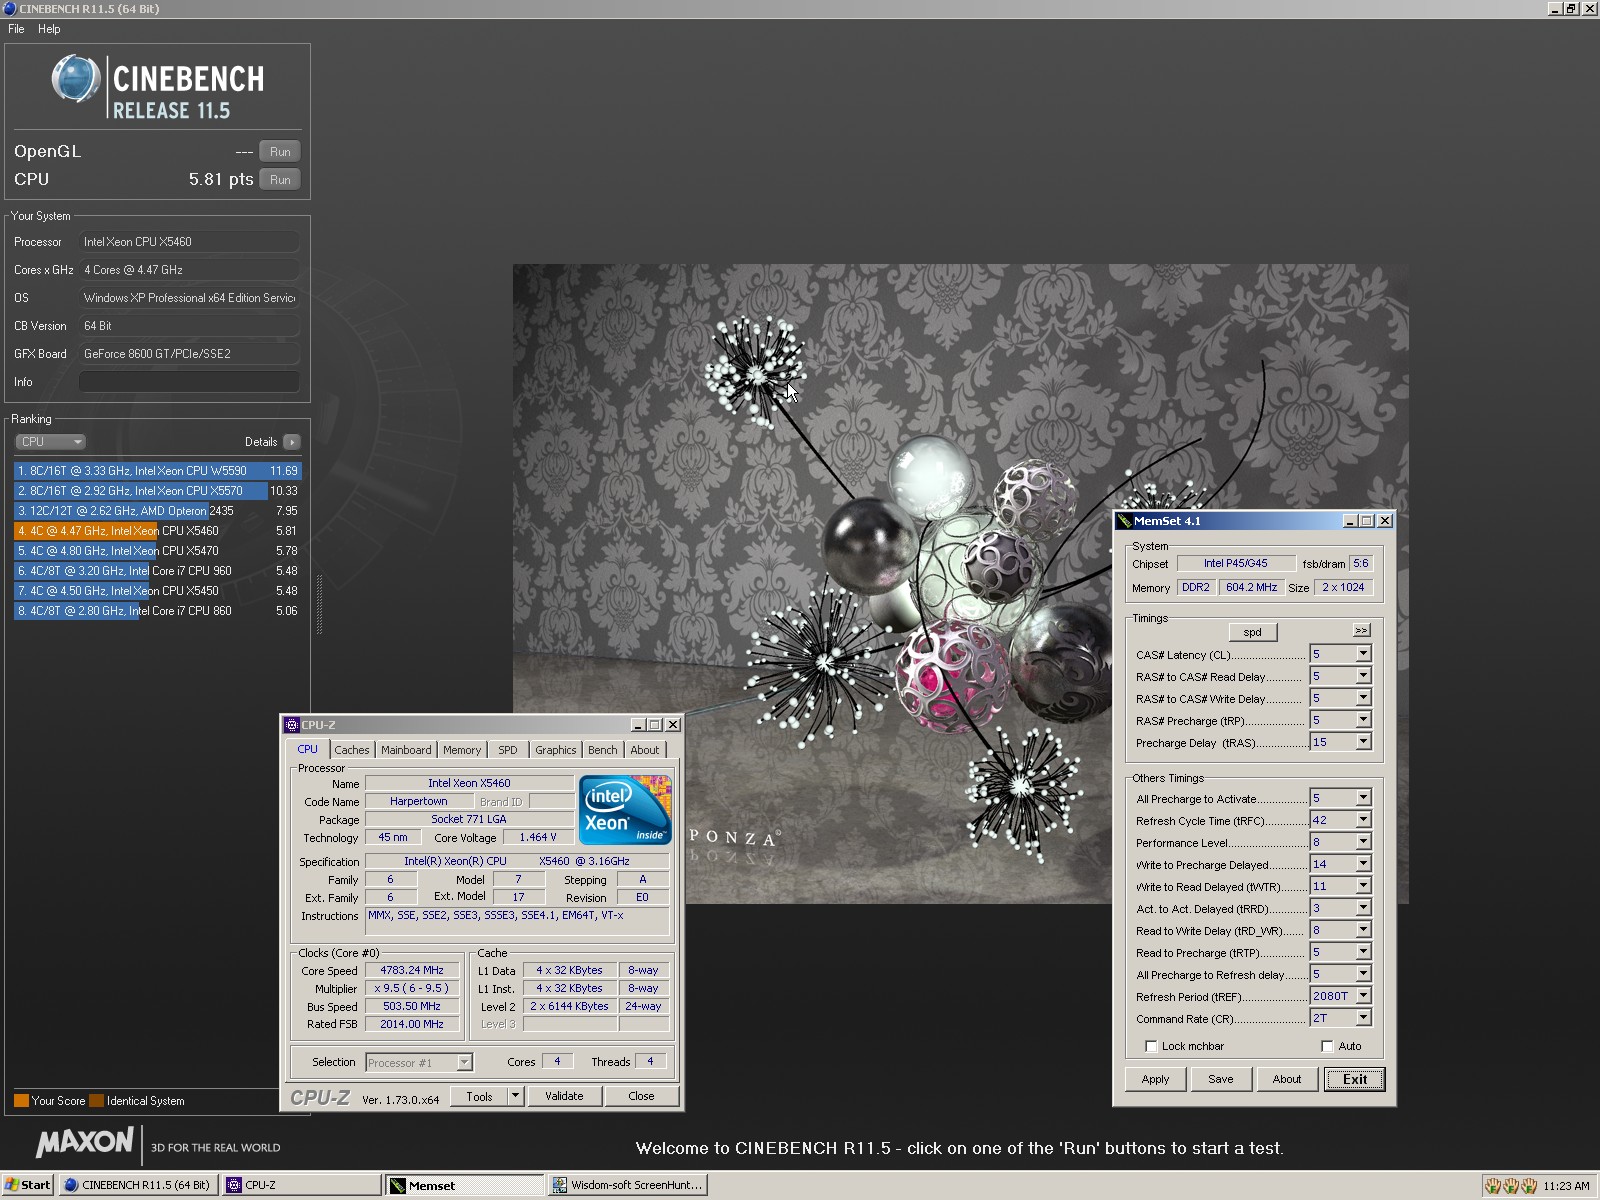Viewport: 1600px width, 1200px height.
Task: Click the taskbar clock 11:23 AM
Action: click(x=1566, y=1186)
